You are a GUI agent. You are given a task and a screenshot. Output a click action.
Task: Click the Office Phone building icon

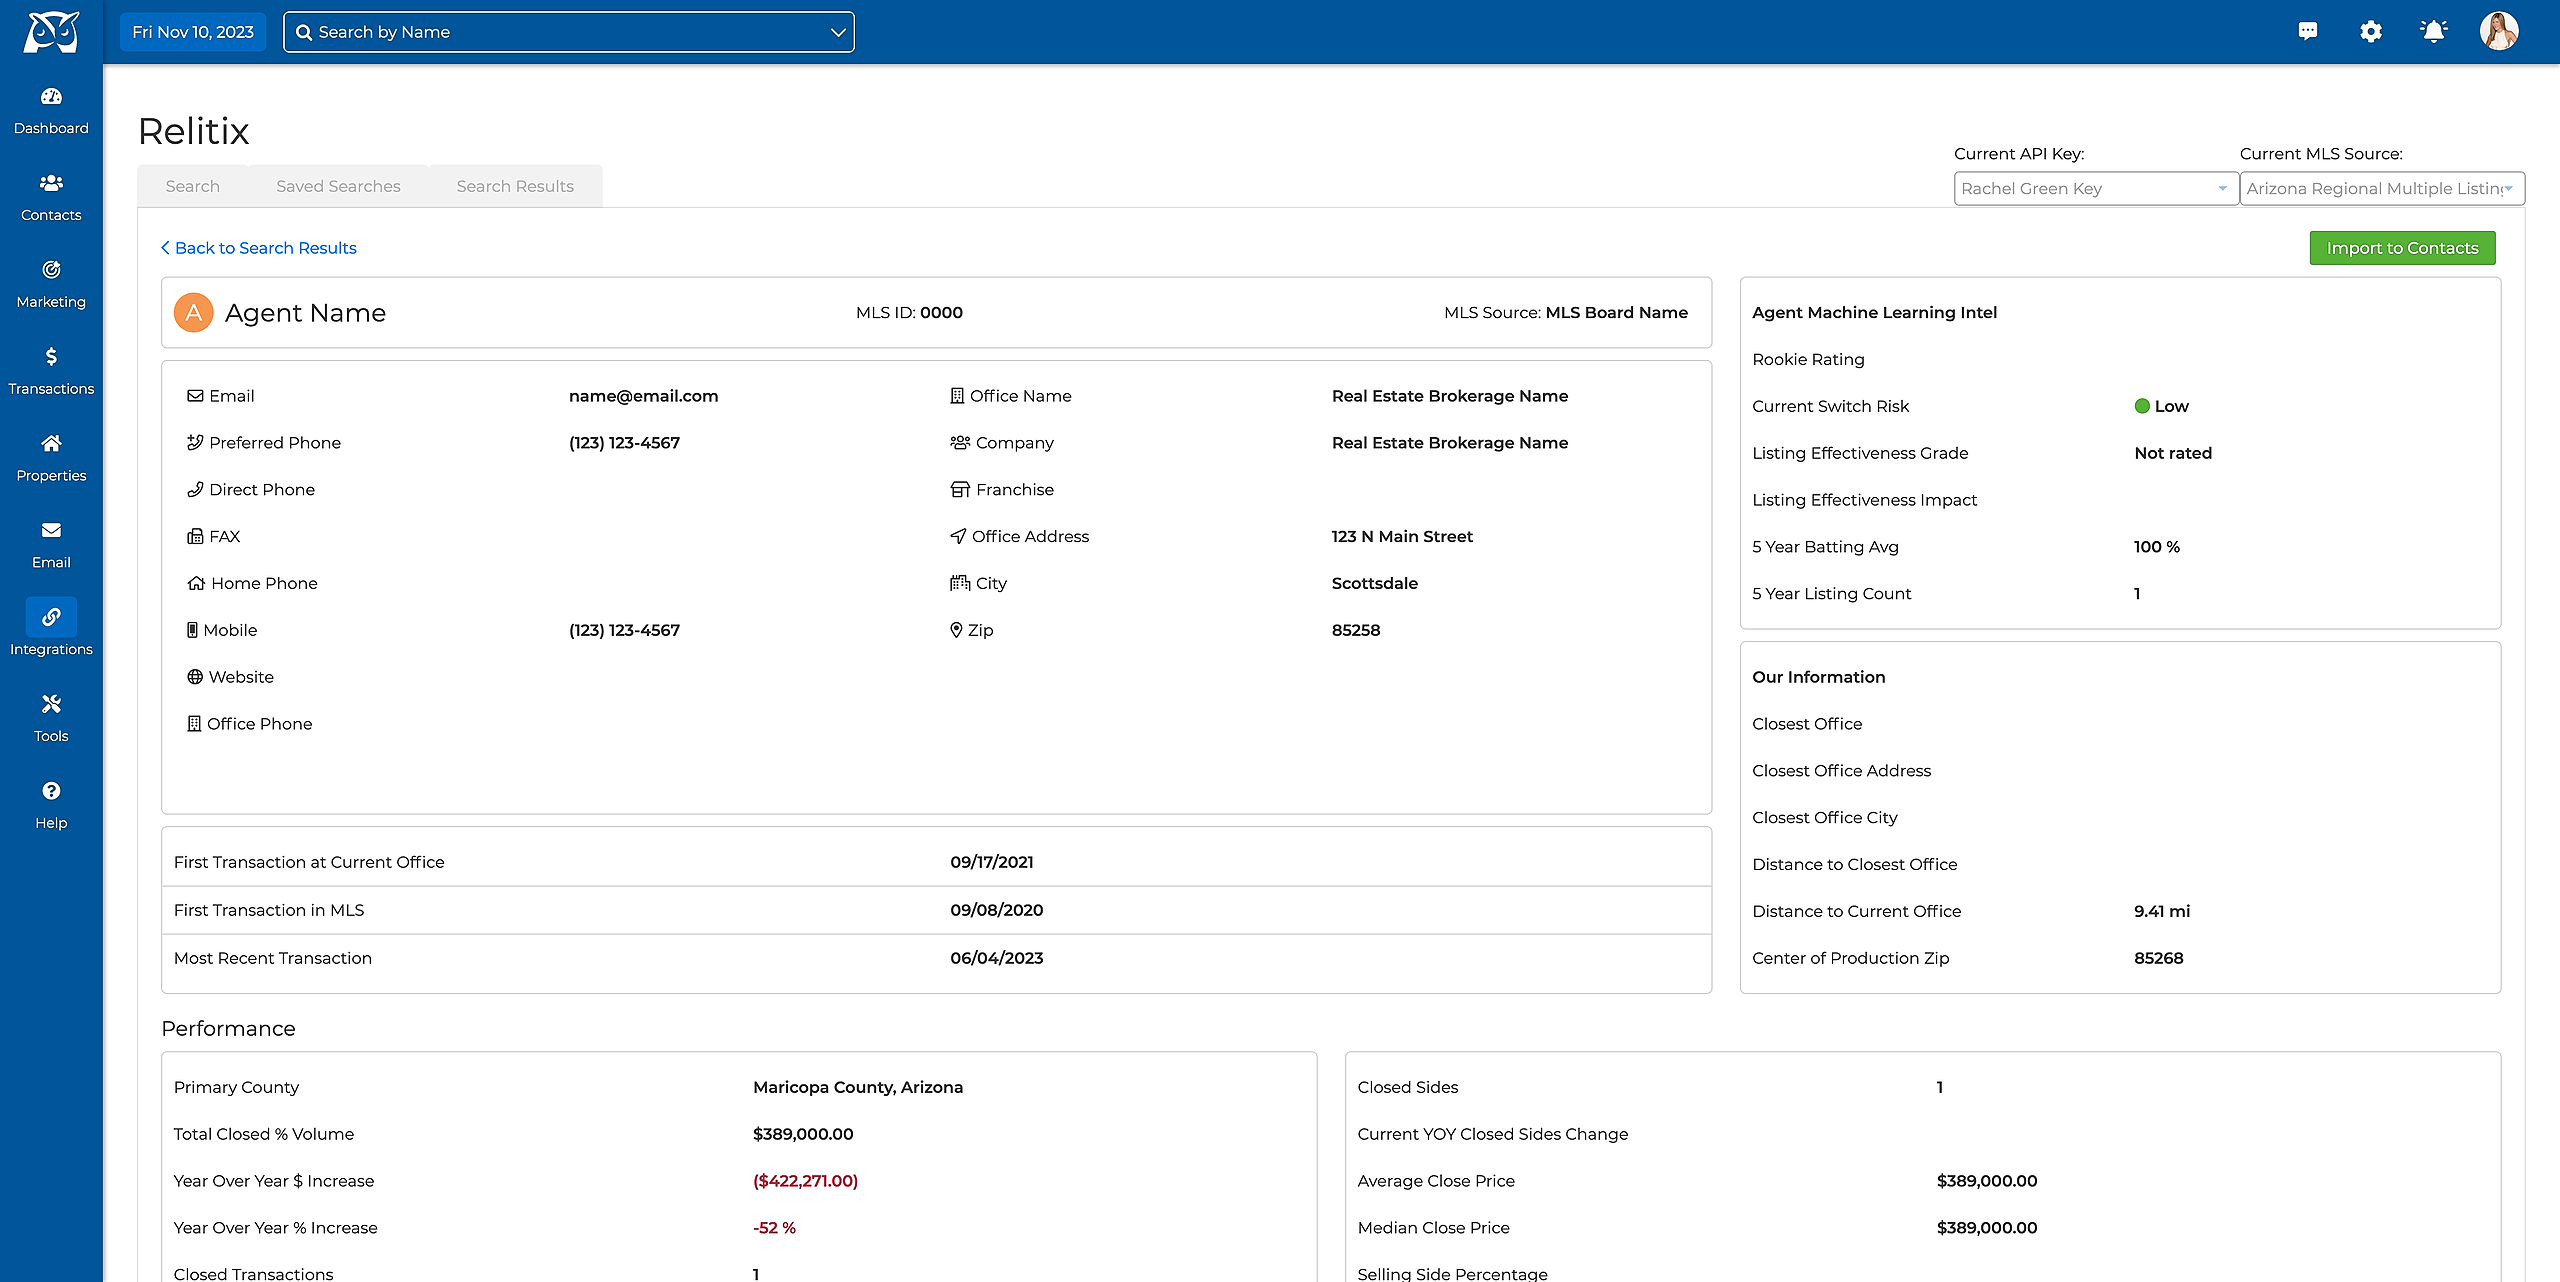(194, 724)
